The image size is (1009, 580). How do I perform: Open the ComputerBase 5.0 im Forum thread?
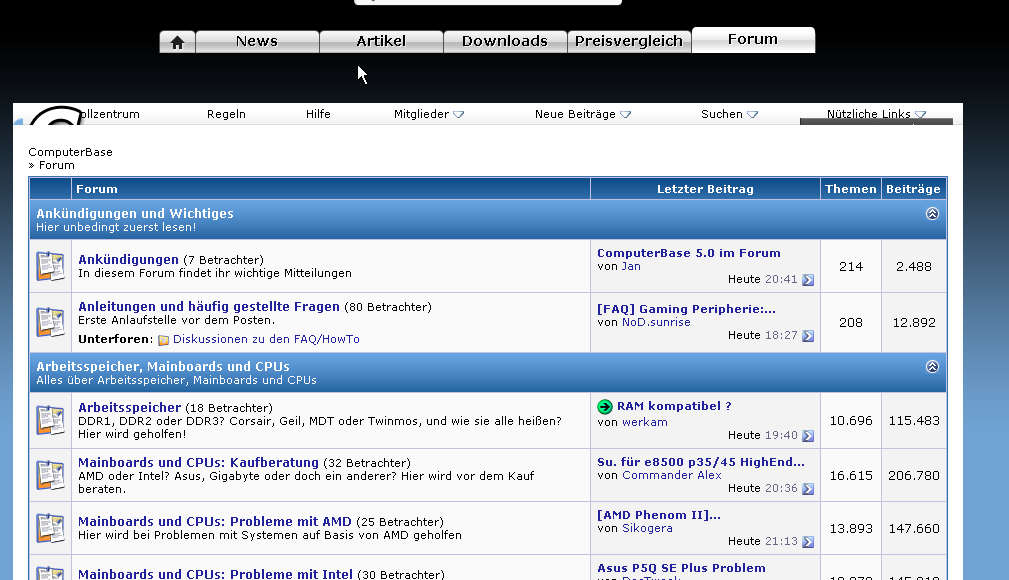click(x=689, y=253)
